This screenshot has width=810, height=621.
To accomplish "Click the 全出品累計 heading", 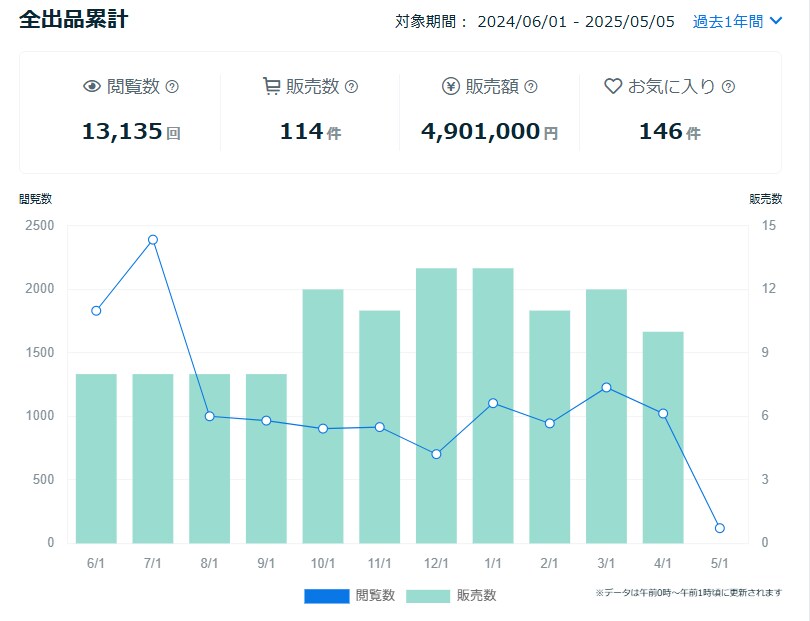I will (x=73, y=20).
